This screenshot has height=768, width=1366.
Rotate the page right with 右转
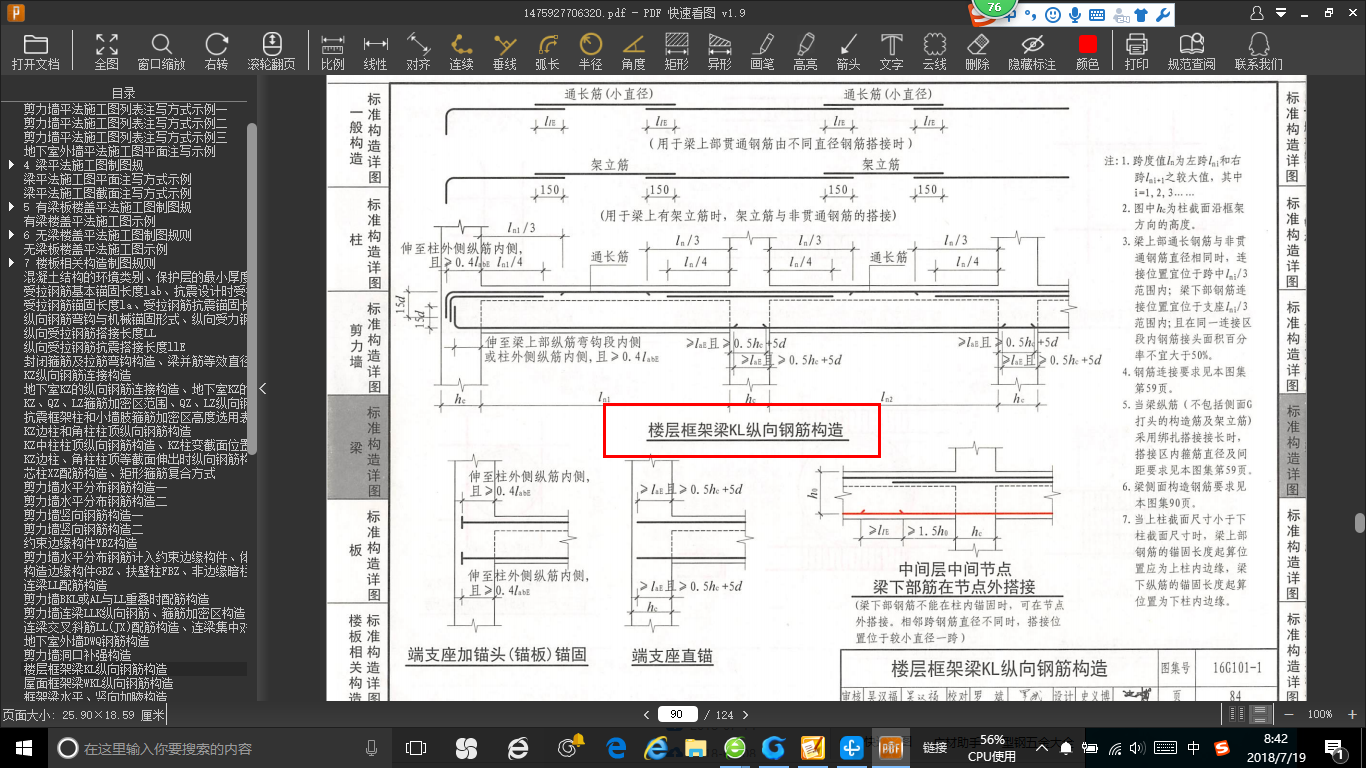pos(216,52)
